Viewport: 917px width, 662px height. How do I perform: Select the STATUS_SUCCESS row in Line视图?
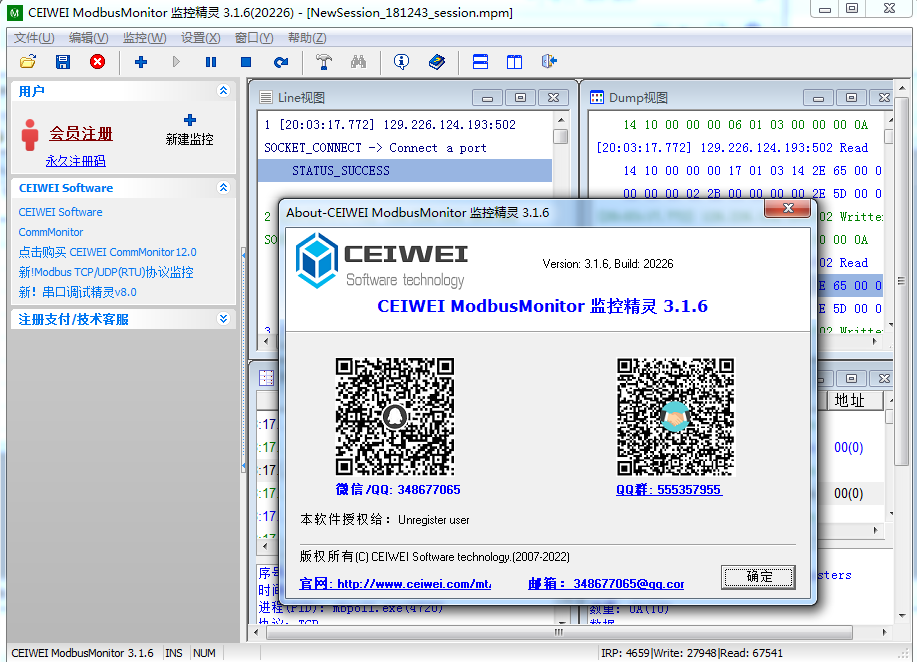pyautogui.click(x=405, y=171)
